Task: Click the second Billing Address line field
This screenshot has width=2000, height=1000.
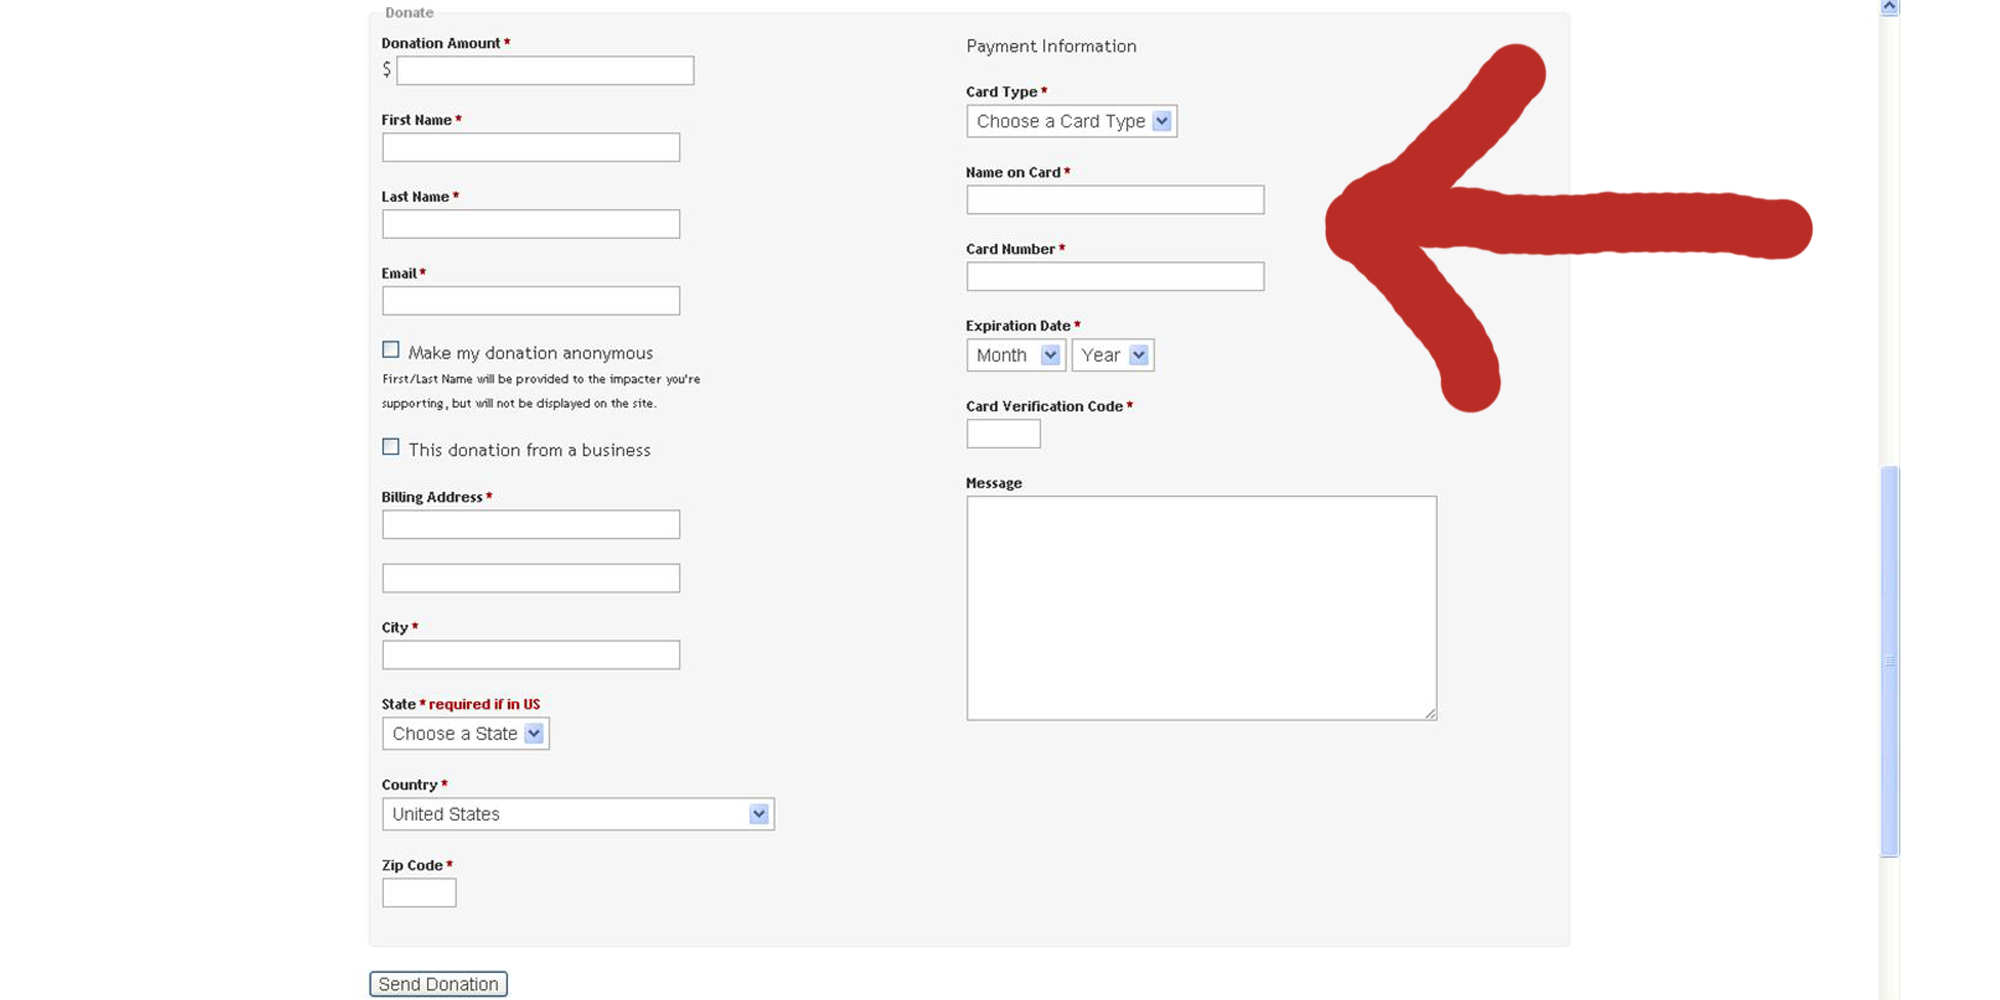Action: tap(531, 578)
